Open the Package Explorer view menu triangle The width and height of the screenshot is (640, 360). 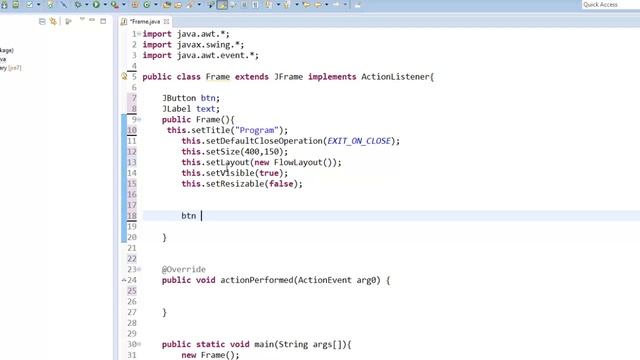pyautogui.click(x=82, y=19)
